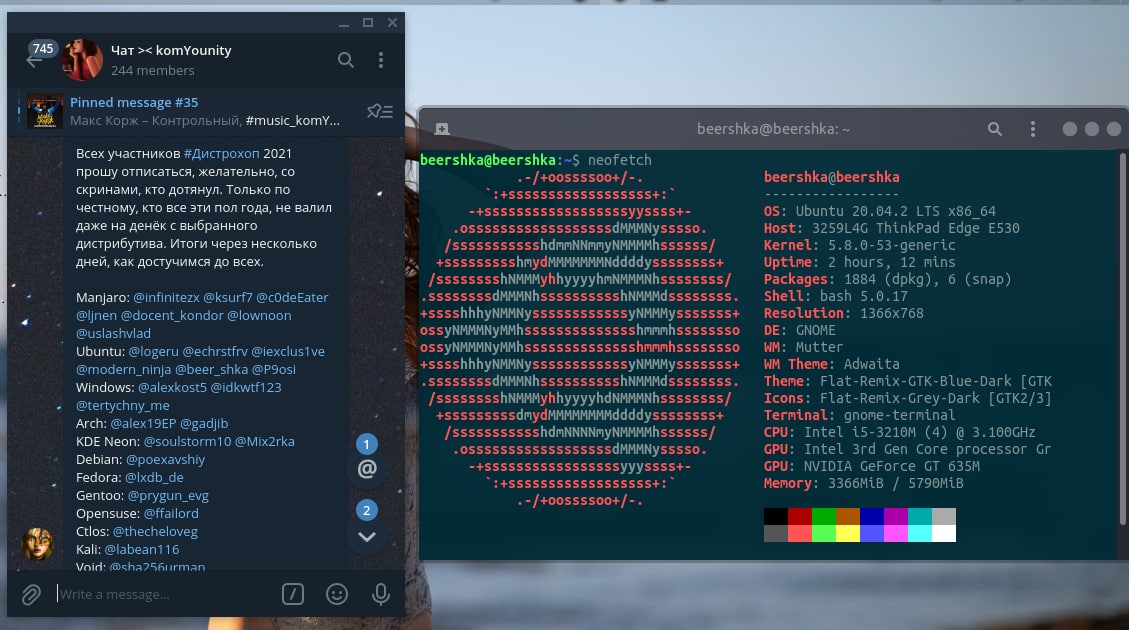Click the OS: Ubuntu 20.04.2 LTS line
1129x630 pixels.
[x=880, y=211]
